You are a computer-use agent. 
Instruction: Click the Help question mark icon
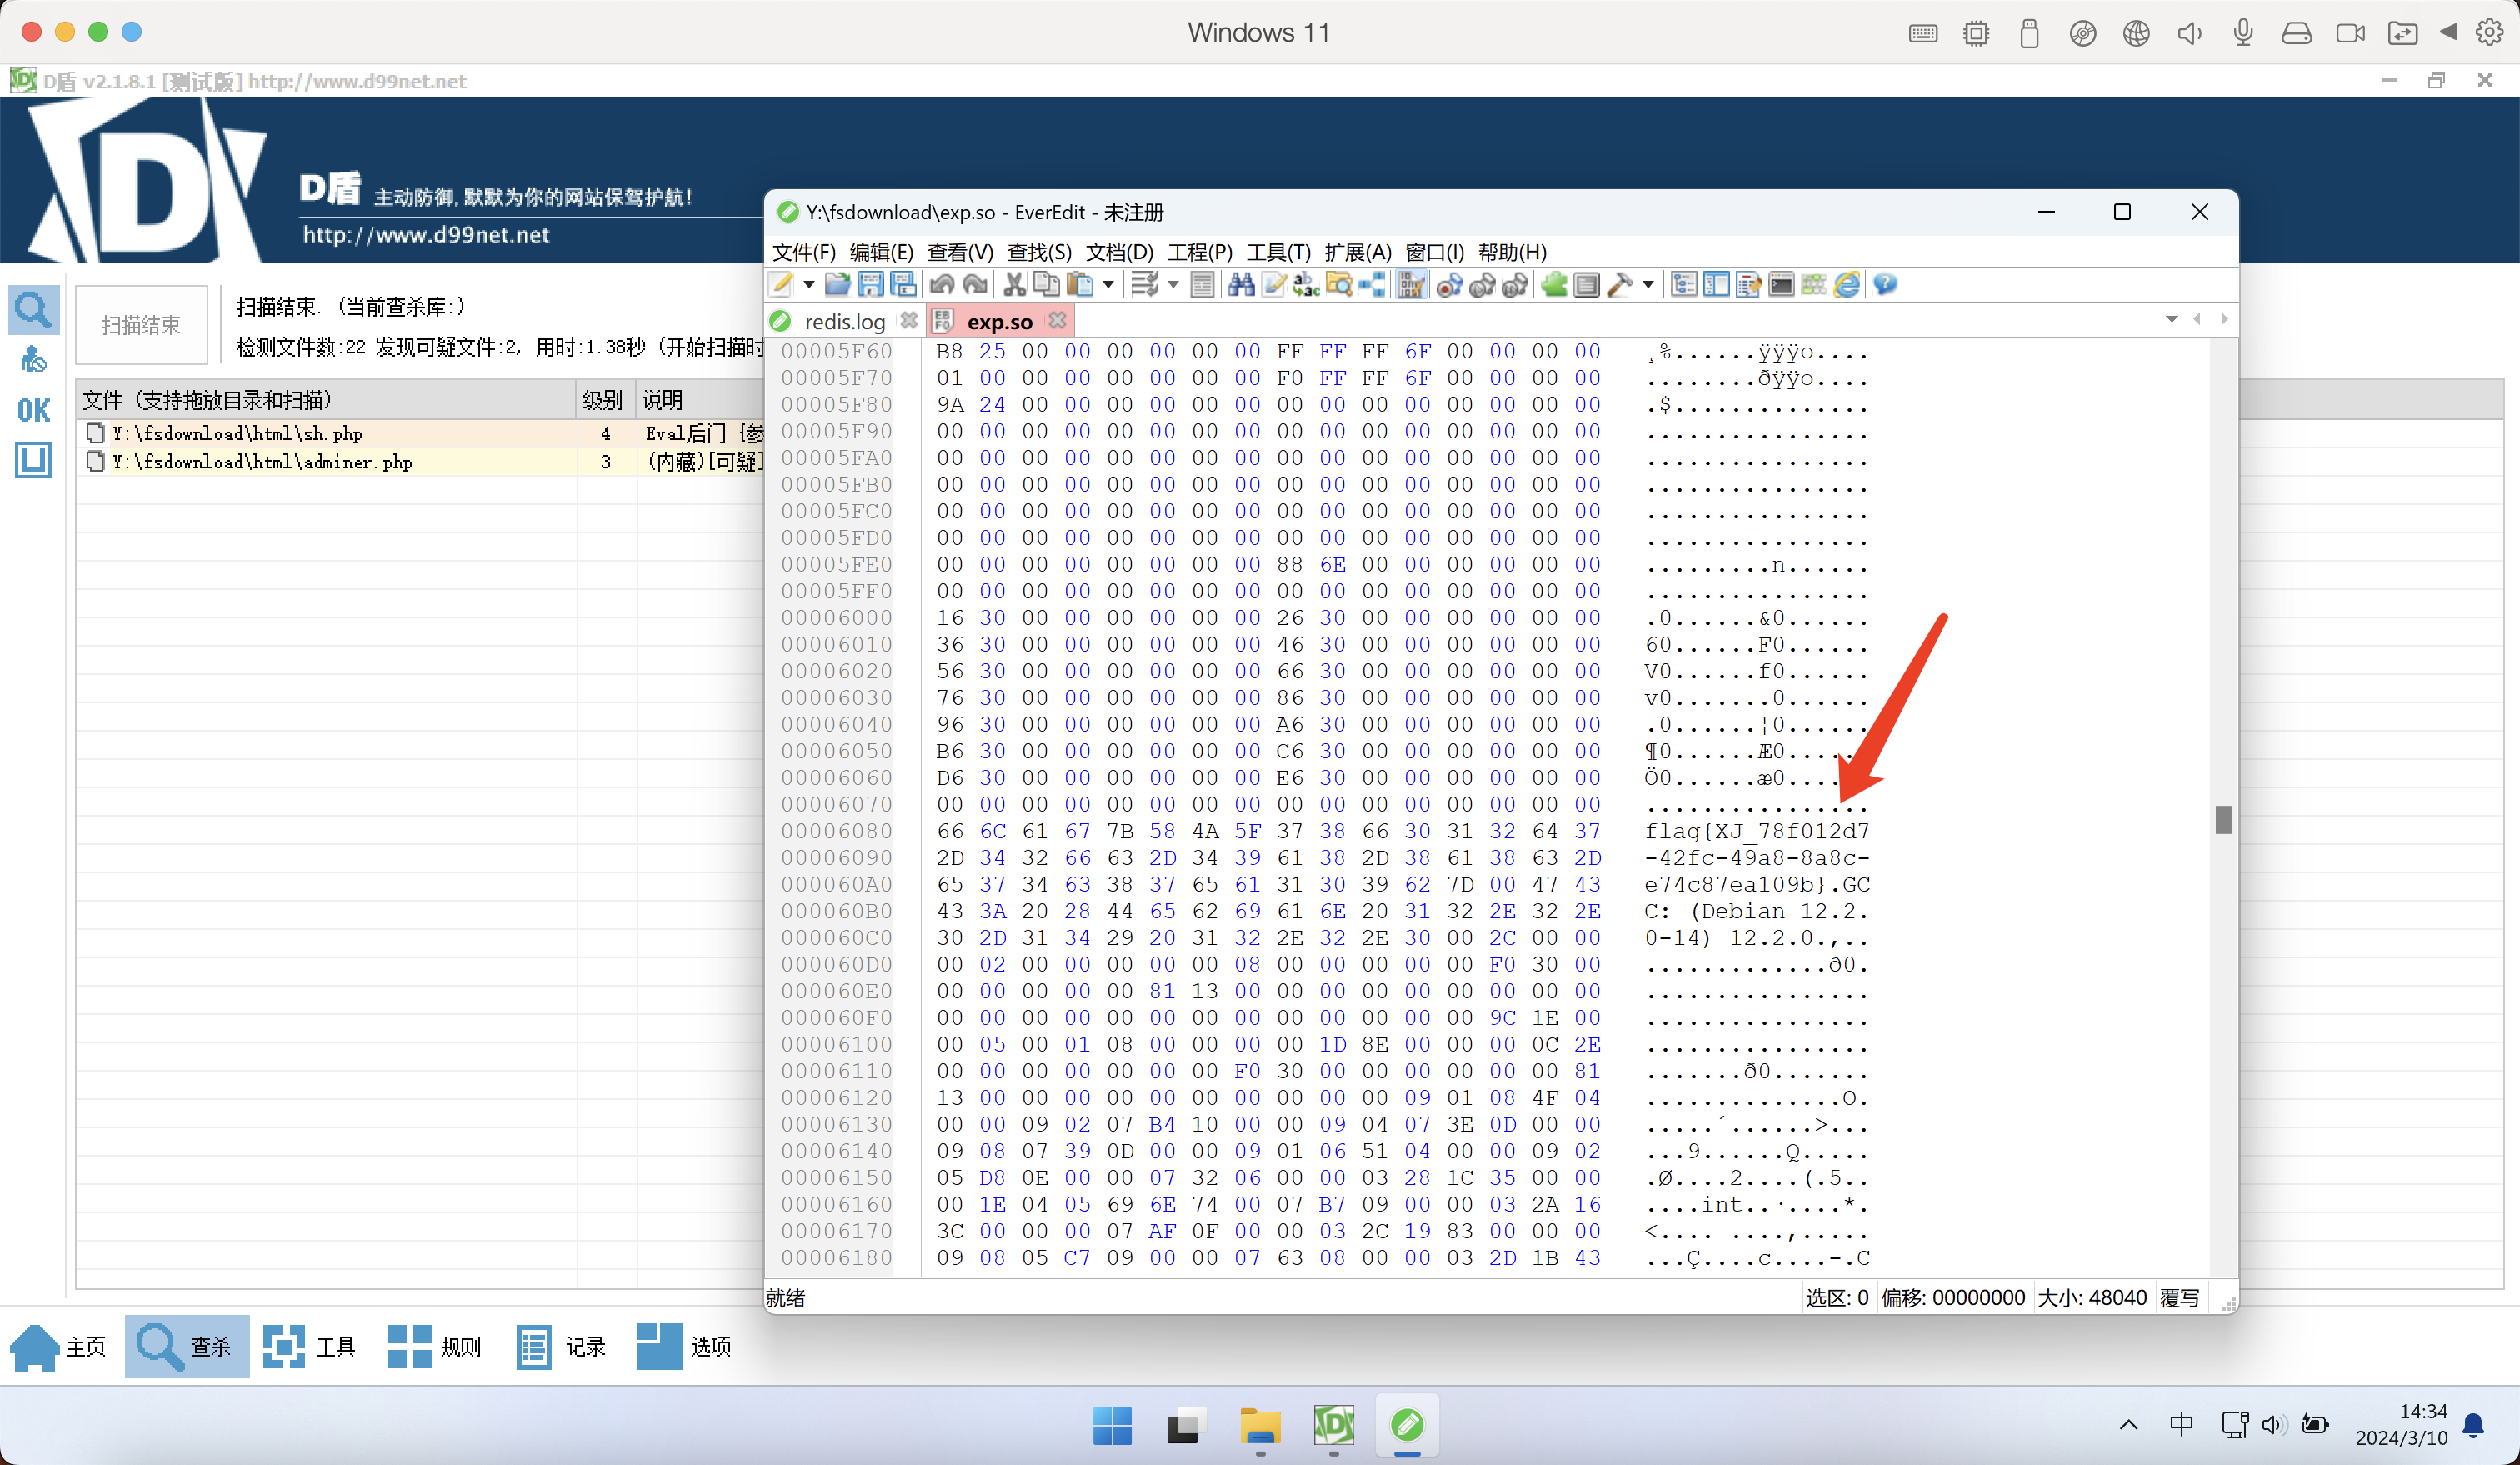click(x=1885, y=285)
